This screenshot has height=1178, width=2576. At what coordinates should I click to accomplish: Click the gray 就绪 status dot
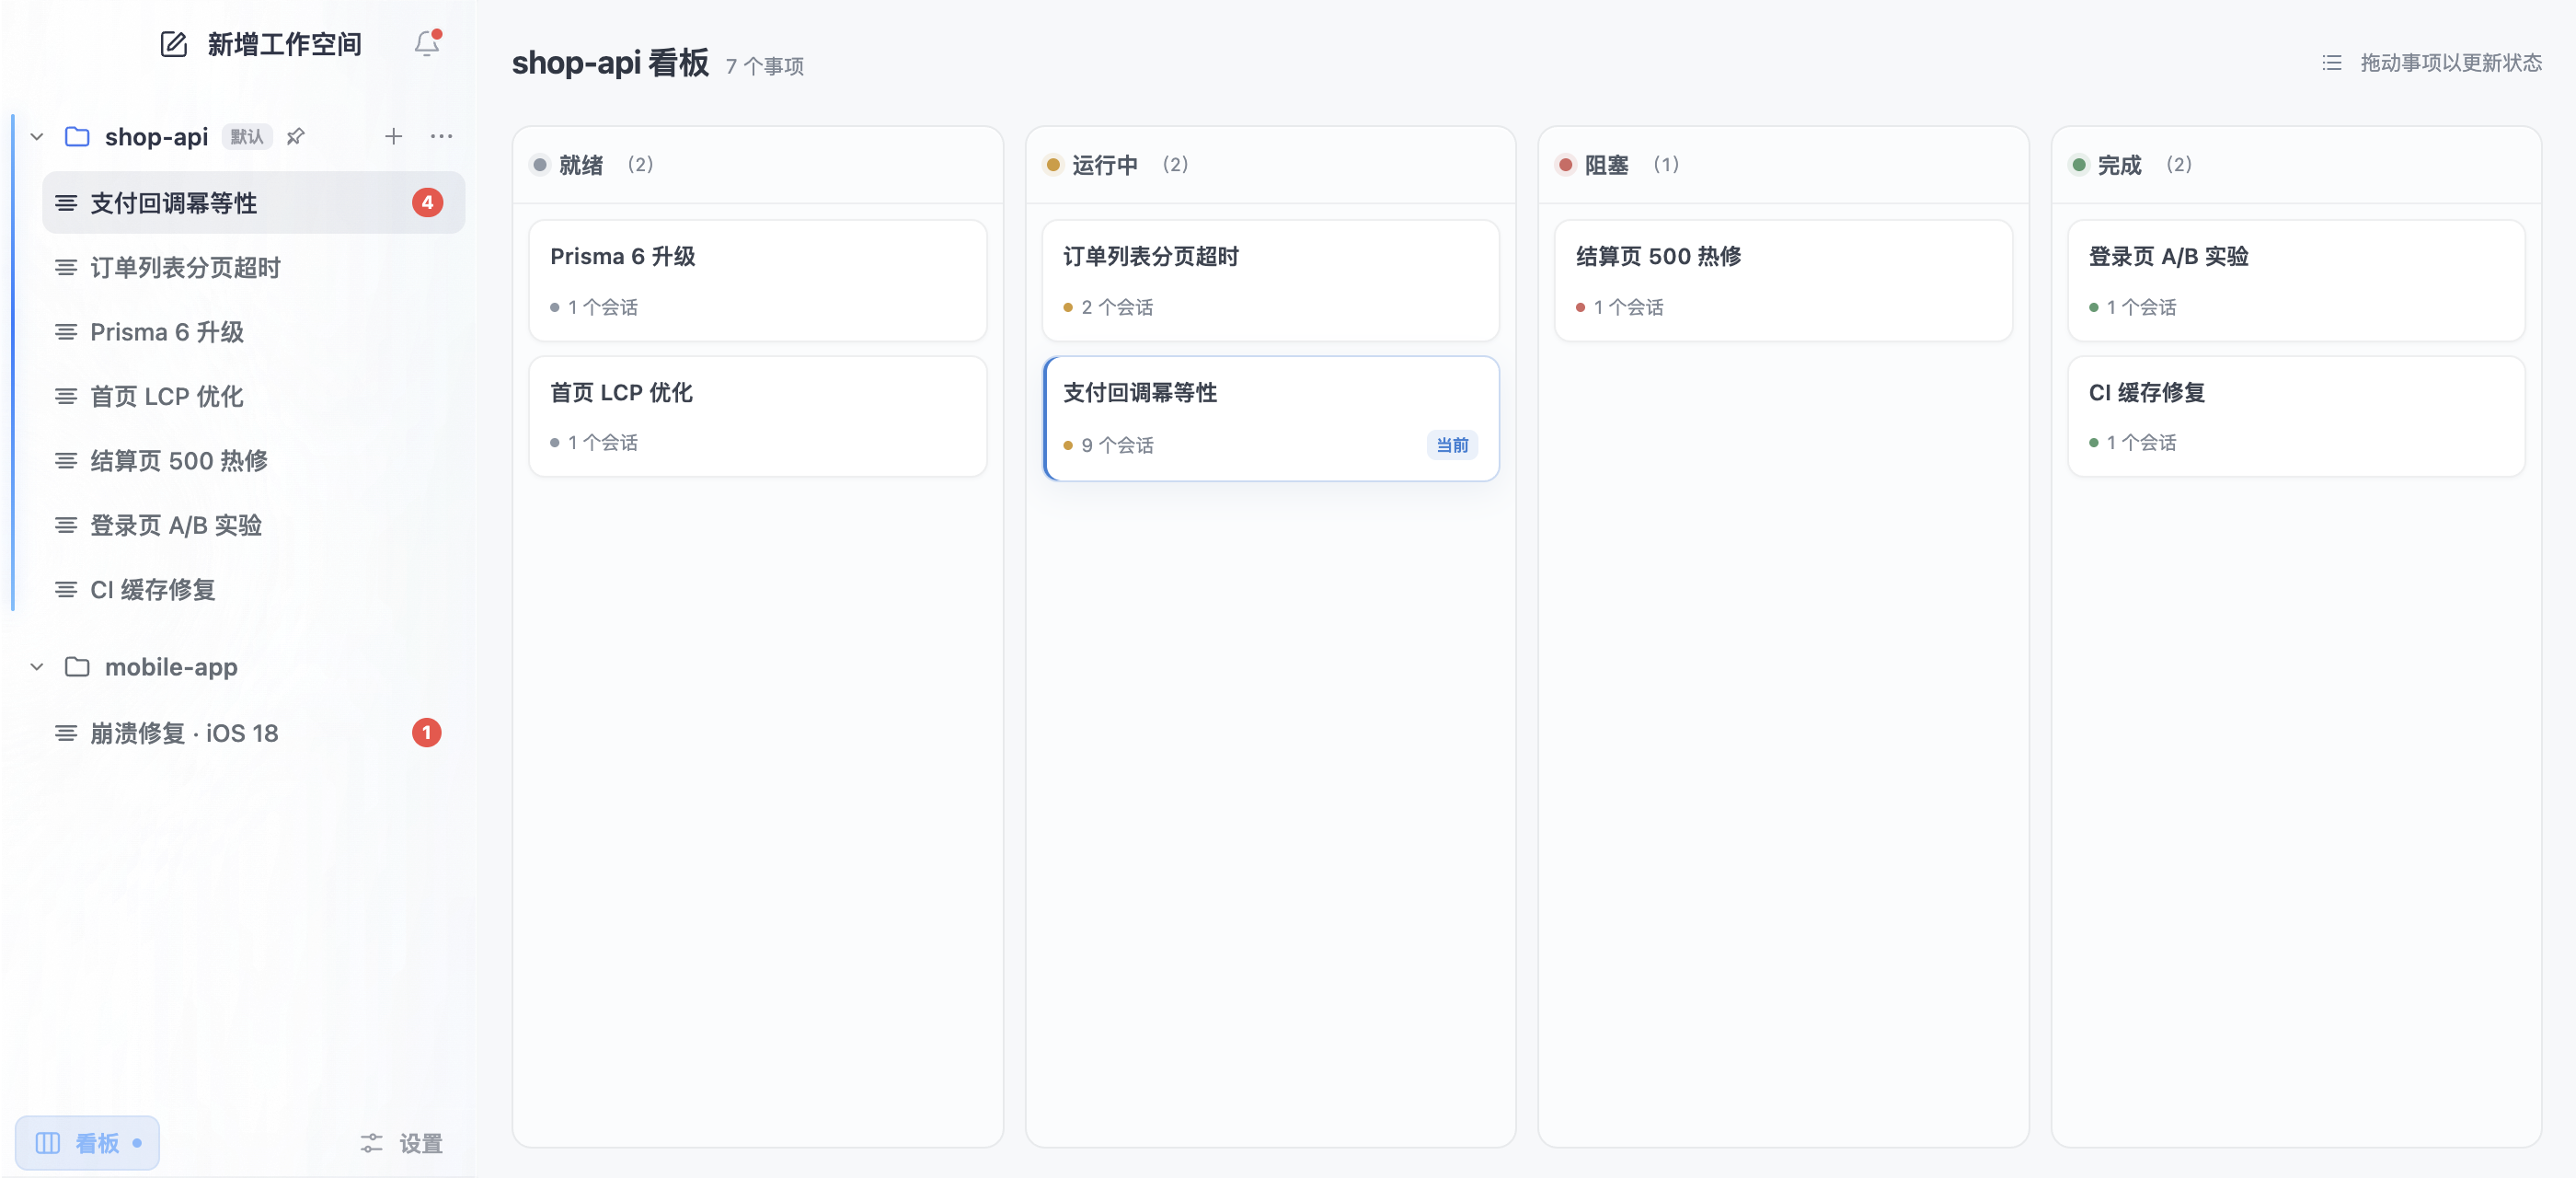[x=540, y=165]
